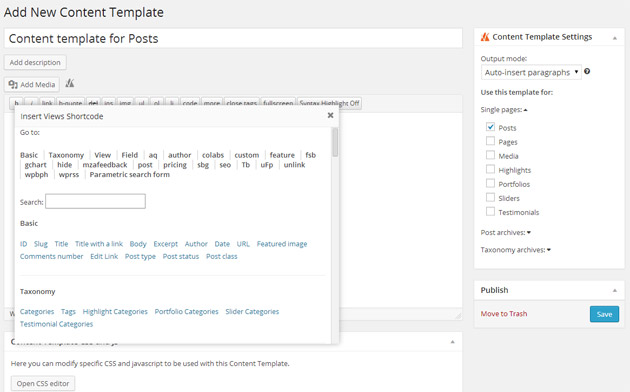Tick the Testimonials checkbox
Viewport: 630px width, 392px height.
point(490,211)
